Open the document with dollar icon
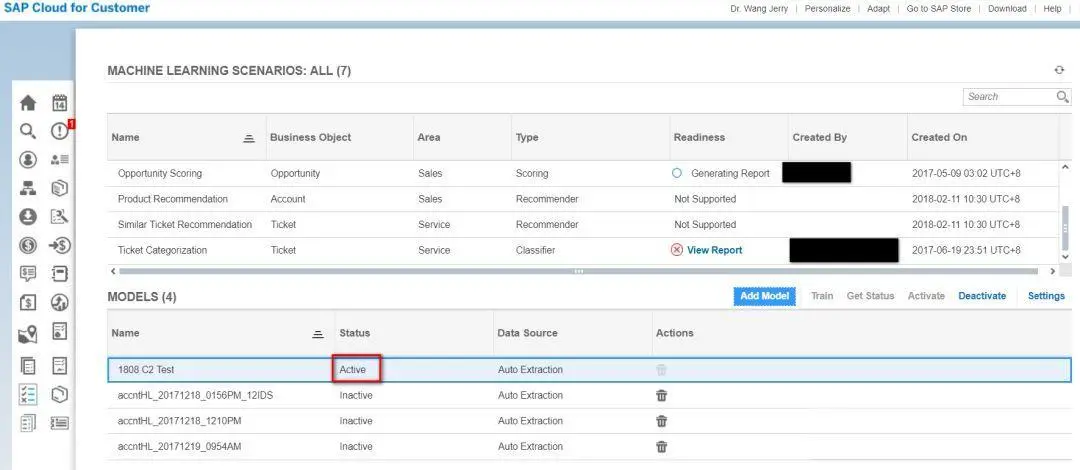 click(28, 302)
